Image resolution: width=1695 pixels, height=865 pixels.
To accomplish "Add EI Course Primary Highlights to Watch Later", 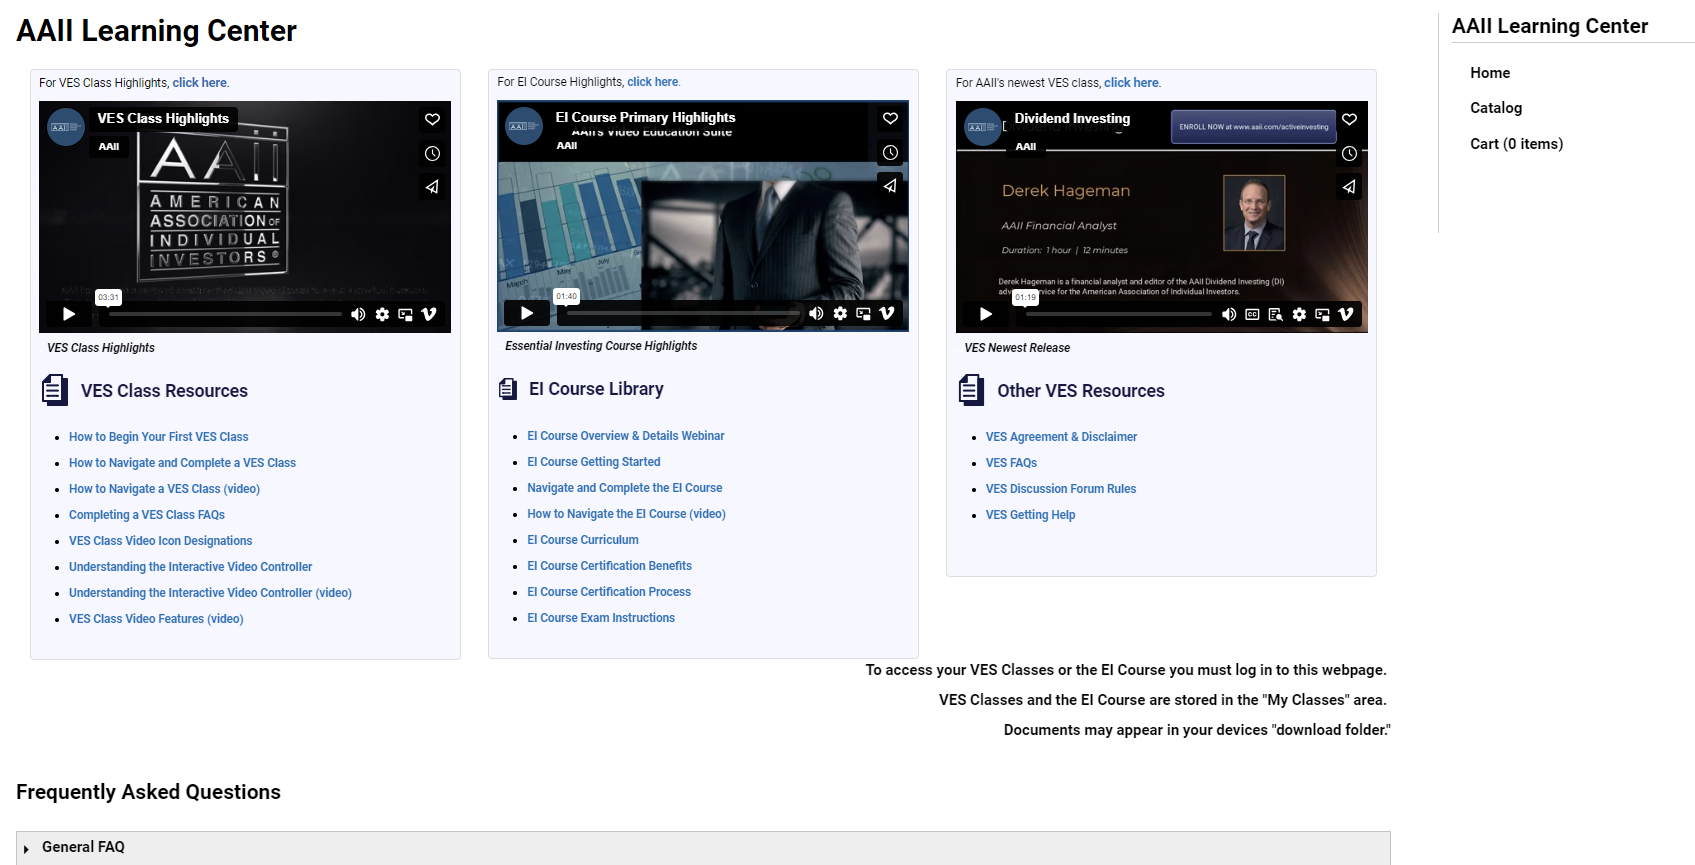I will [x=890, y=152].
